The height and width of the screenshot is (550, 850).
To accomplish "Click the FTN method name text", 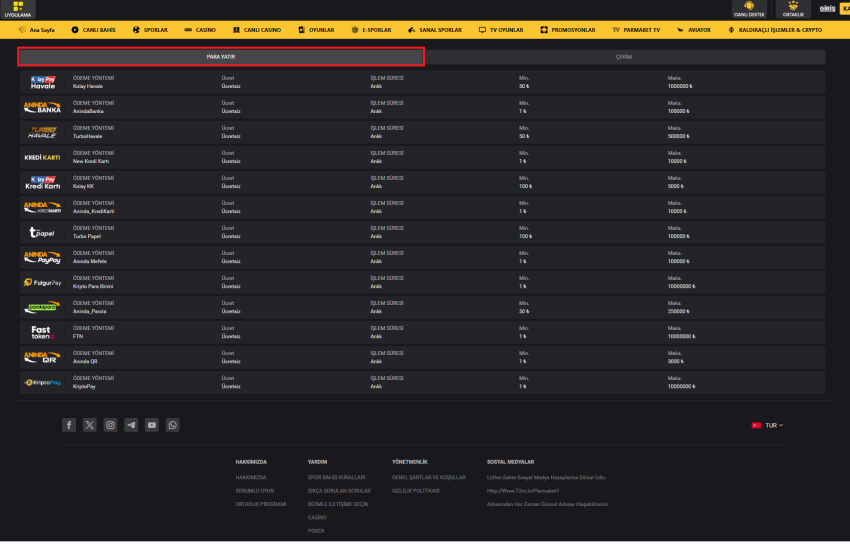I will pyautogui.click(x=78, y=337).
